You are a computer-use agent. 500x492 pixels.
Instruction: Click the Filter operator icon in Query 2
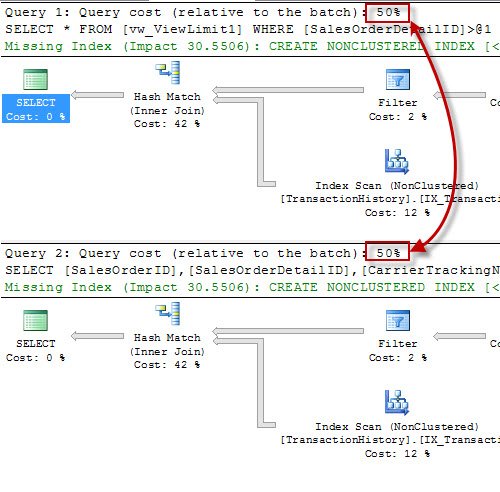[x=398, y=320]
